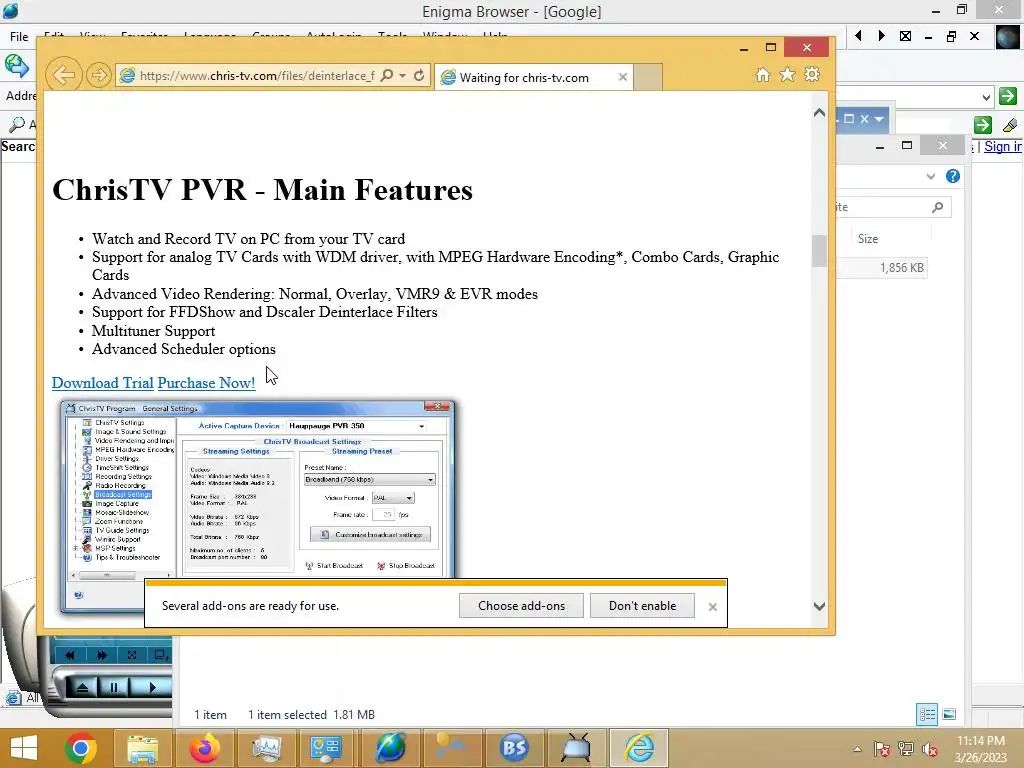Switch Explorer to large icons view
Image resolution: width=1024 pixels, height=768 pixels.
[949, 714]
